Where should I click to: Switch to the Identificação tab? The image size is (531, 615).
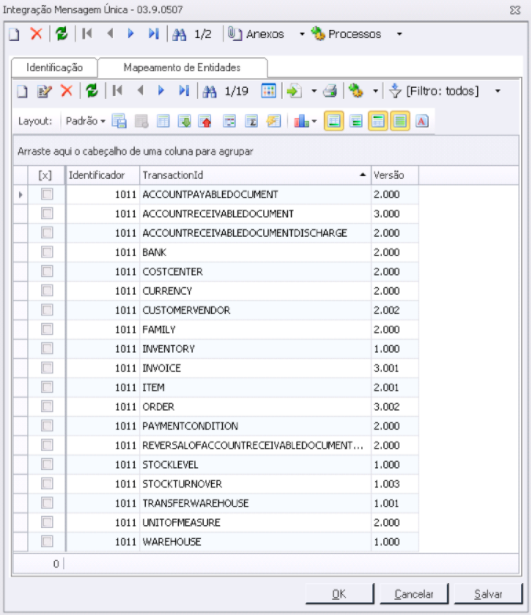point(55,68)
